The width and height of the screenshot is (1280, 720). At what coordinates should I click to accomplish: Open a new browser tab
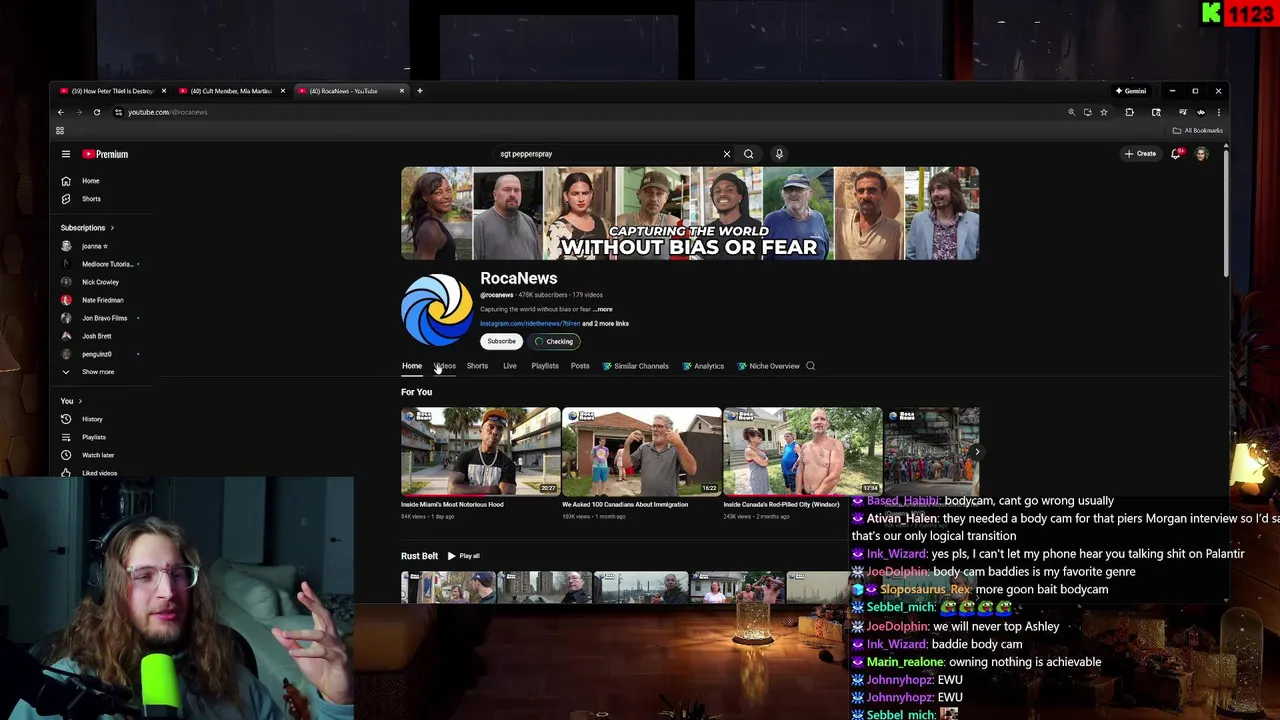point(420,91)
